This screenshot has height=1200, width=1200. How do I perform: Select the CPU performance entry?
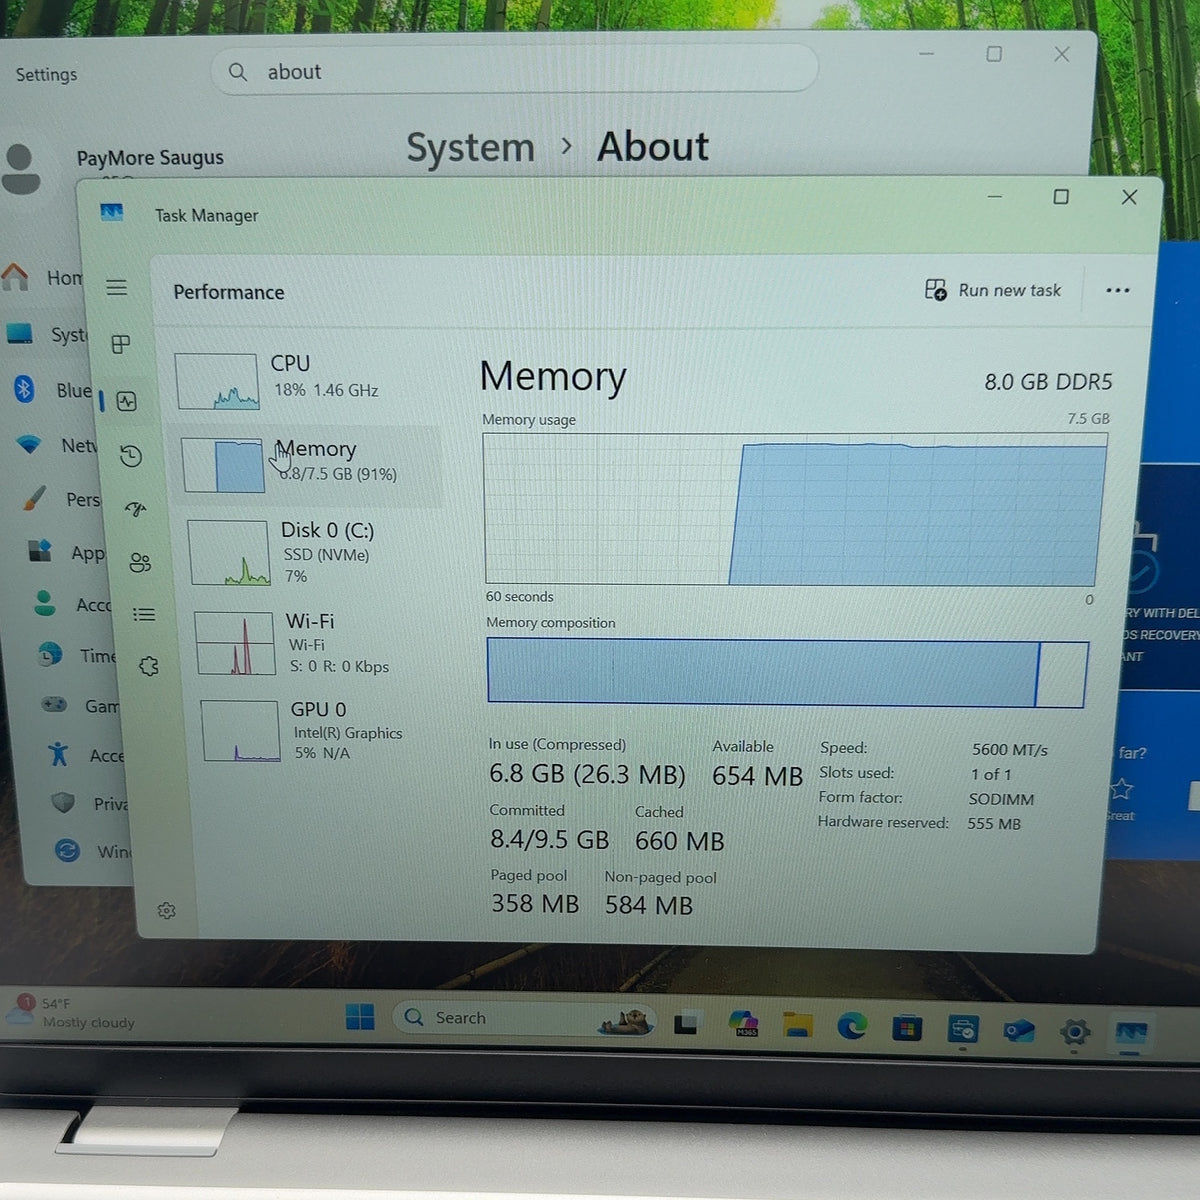[x=305, y=380]
